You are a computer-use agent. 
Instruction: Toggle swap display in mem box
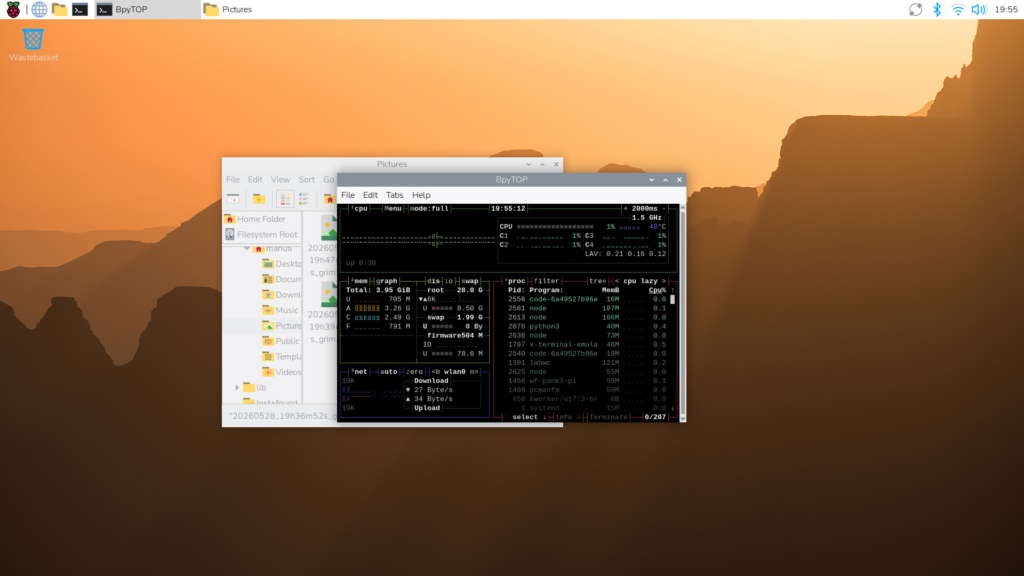coord(470,281)
